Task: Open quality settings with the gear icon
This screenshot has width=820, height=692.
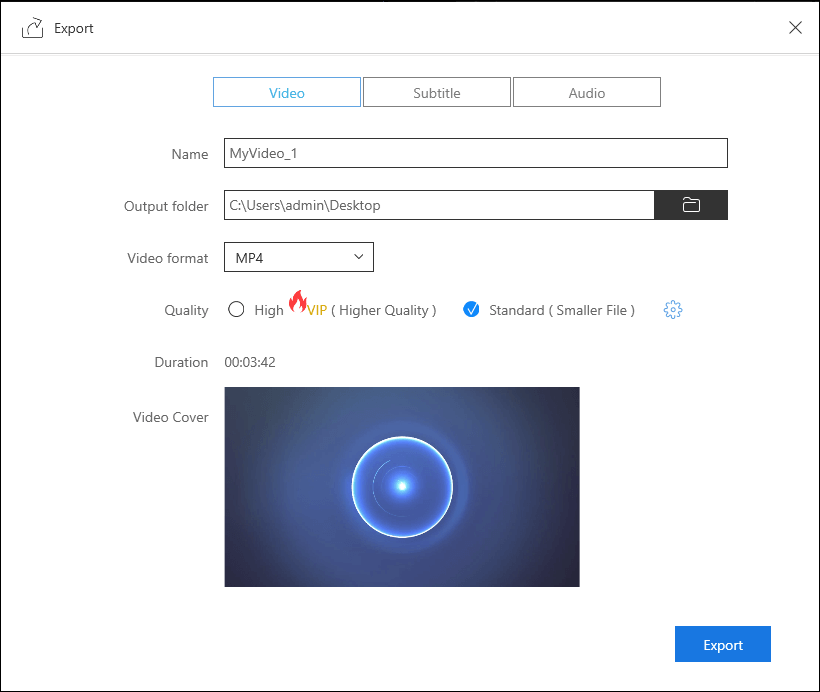Action: pyautogui.click(x=673, y=310)
